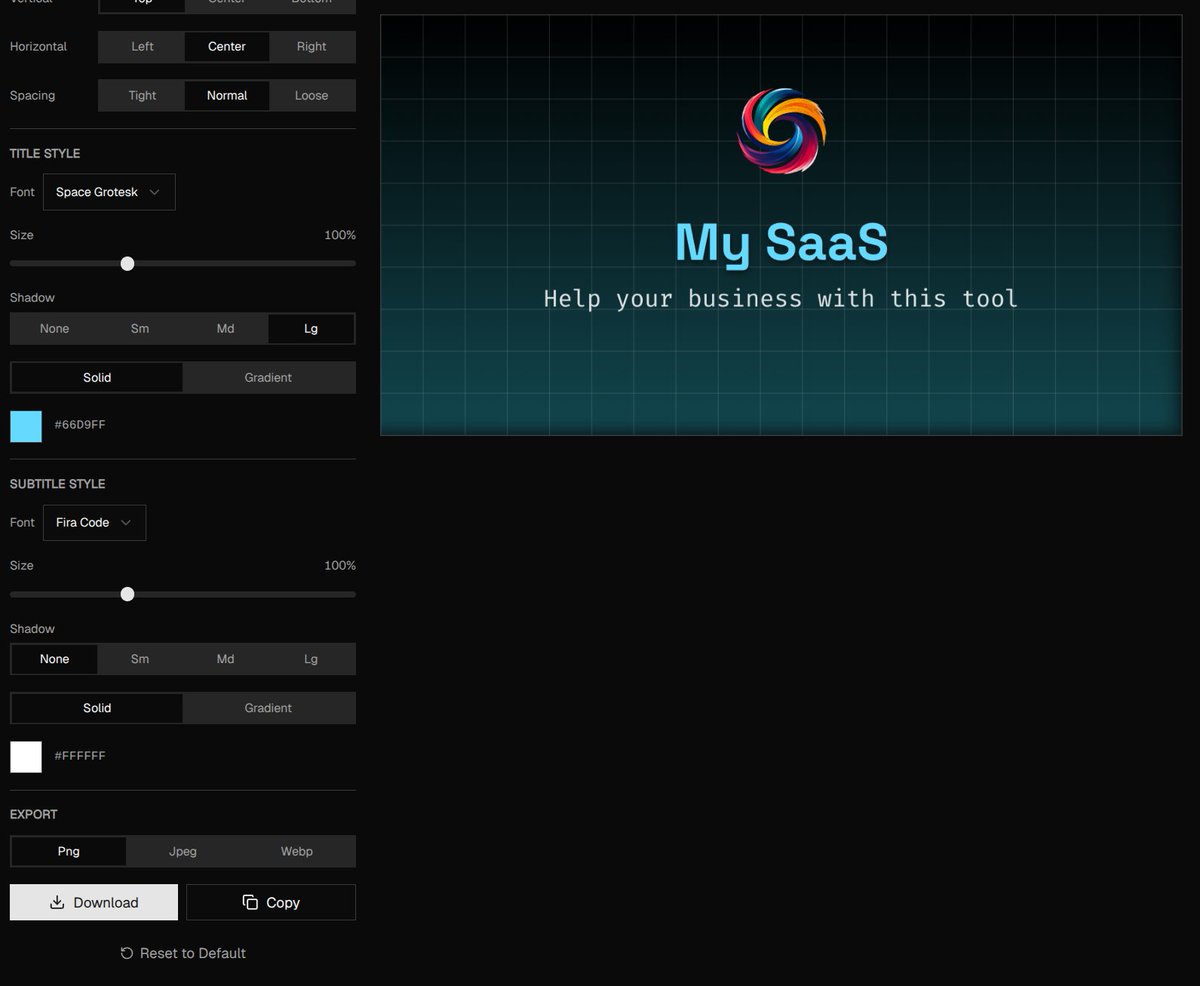Screen dimensions: 1200x986
Task: Select subtitle shadow Sm
Action: click(140, 659)
